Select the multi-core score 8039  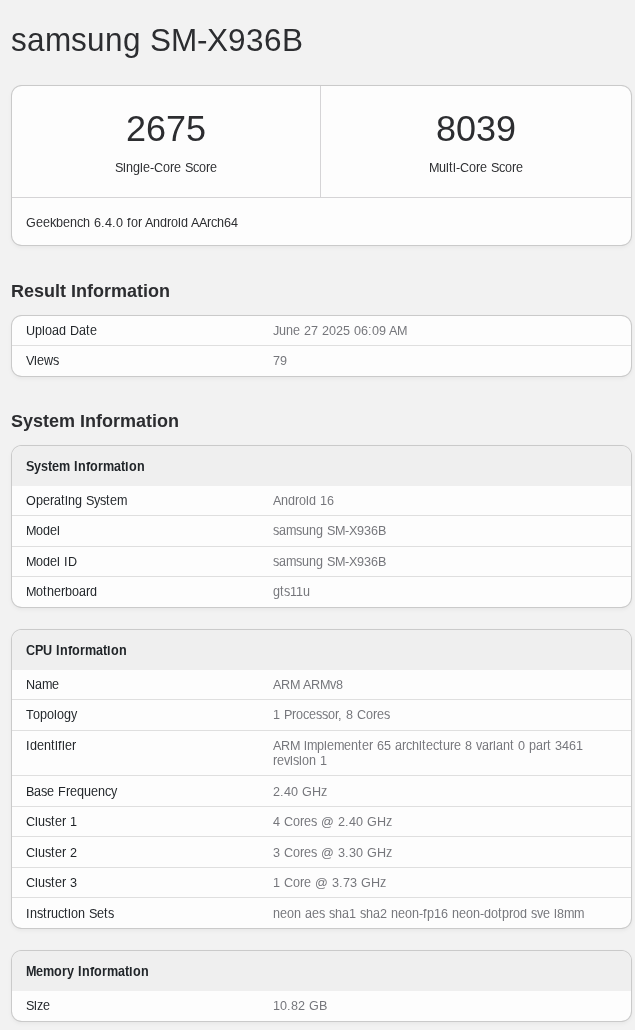[x=476, y=129]
